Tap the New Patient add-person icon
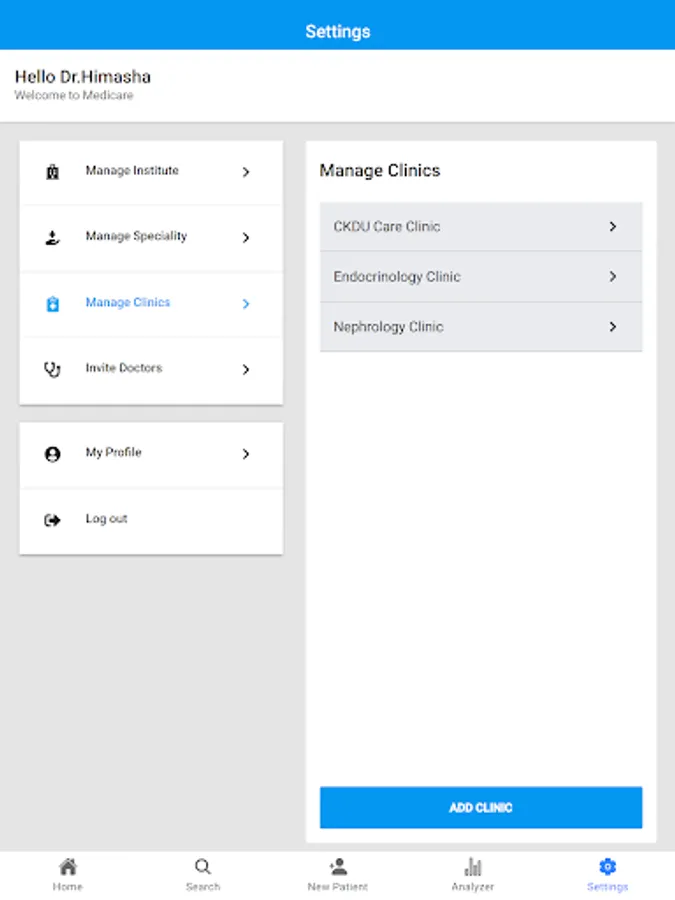The height and width of the screenshot is (900, 675). [338, 867]
